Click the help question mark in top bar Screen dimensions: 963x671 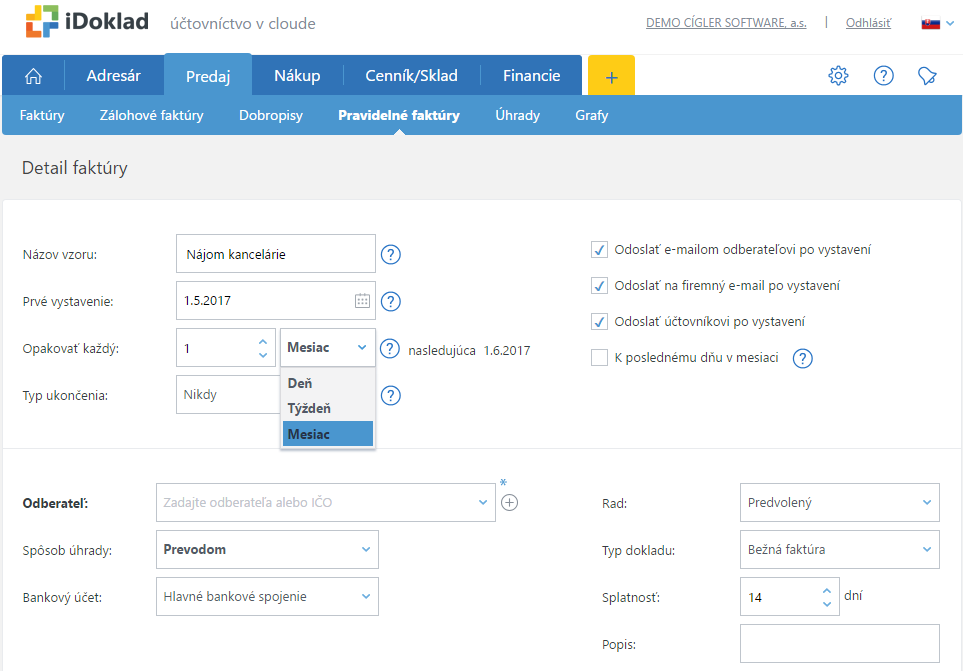(883, 76)
